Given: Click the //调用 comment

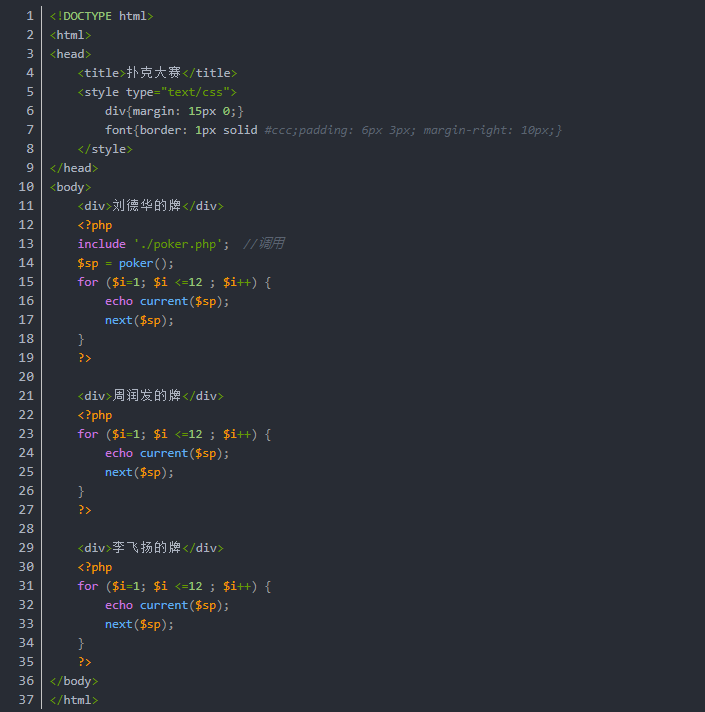Looking at the screenshot, I should [264, 244].
